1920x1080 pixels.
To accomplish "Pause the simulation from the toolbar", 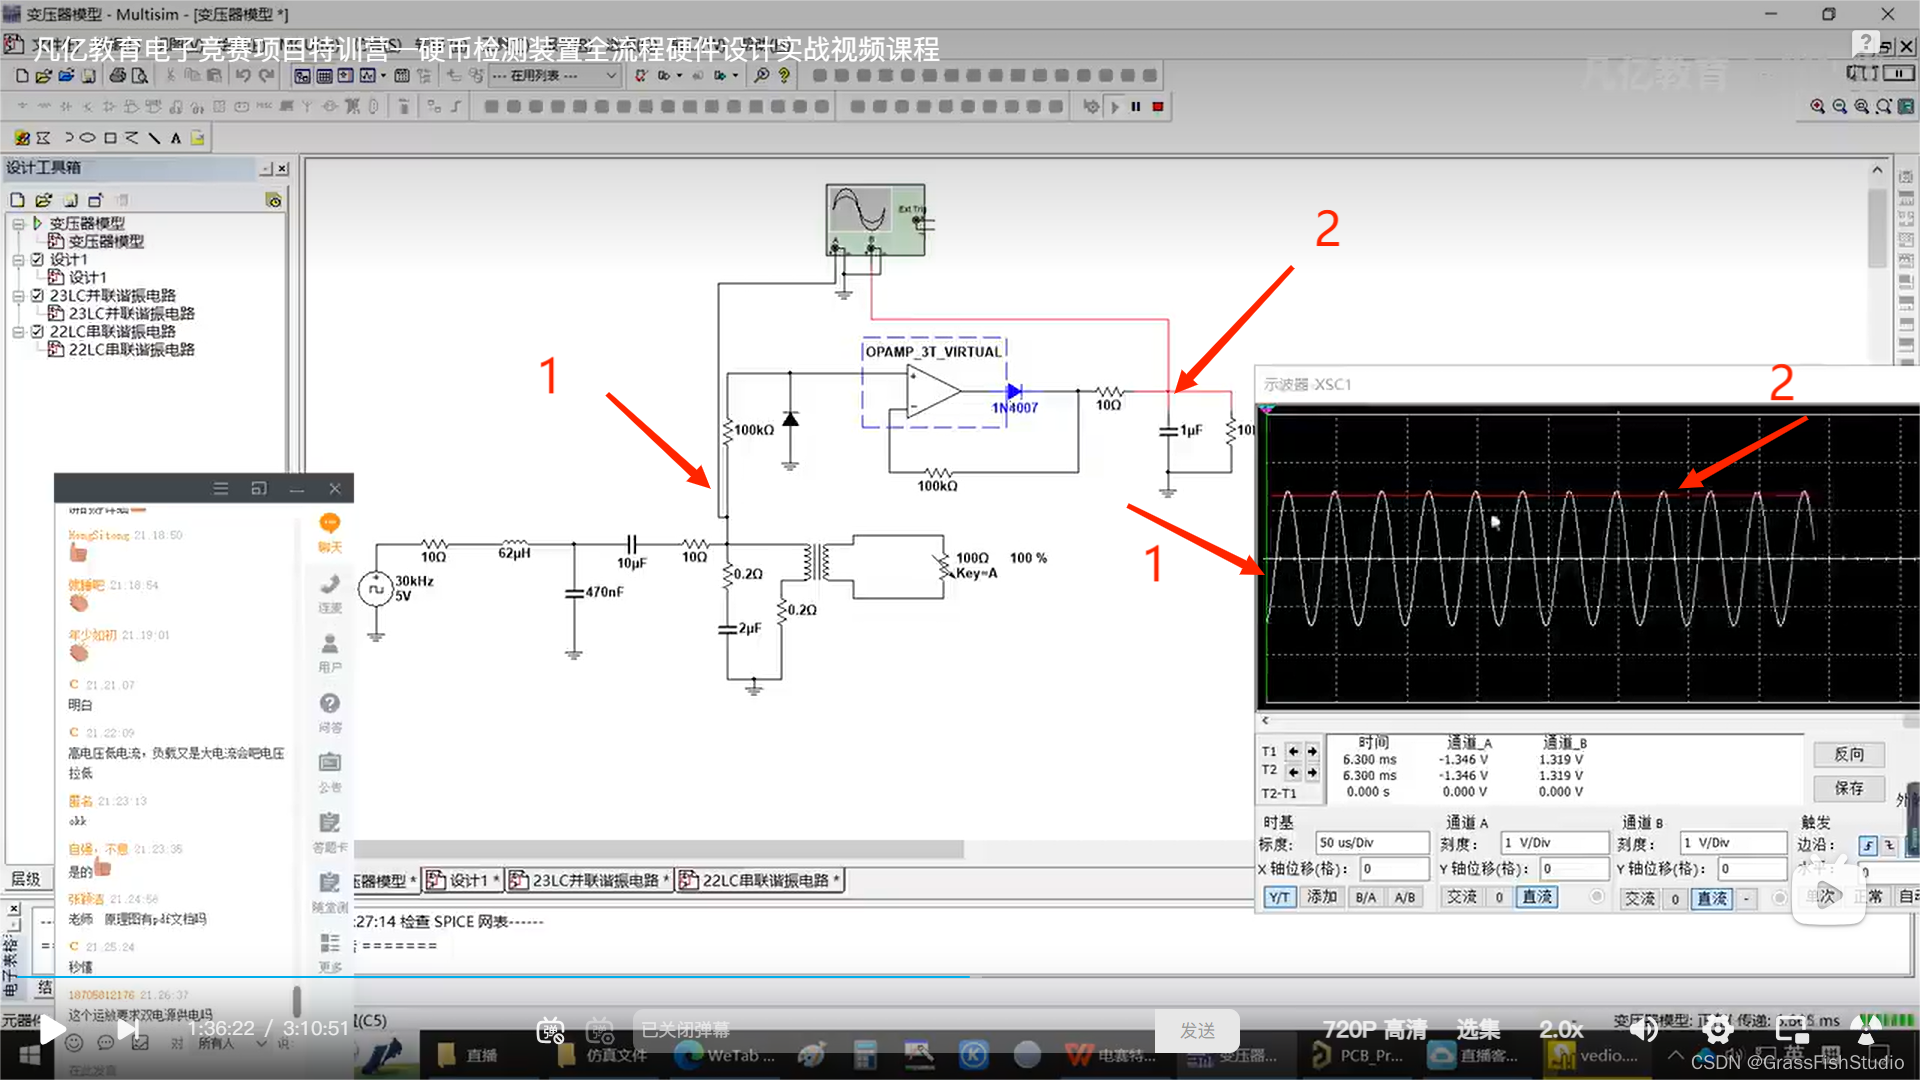I will (x=1136, y=107).
